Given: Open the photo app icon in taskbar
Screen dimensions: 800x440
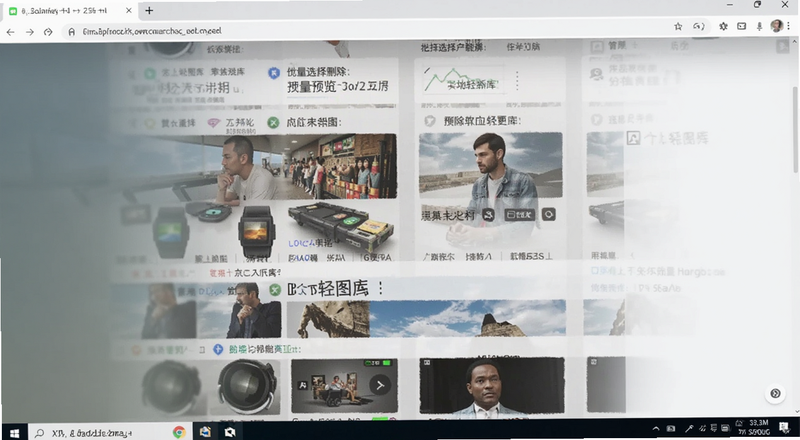Looking at the screenshot, I should pyautogui.click(x=205, y=432).
